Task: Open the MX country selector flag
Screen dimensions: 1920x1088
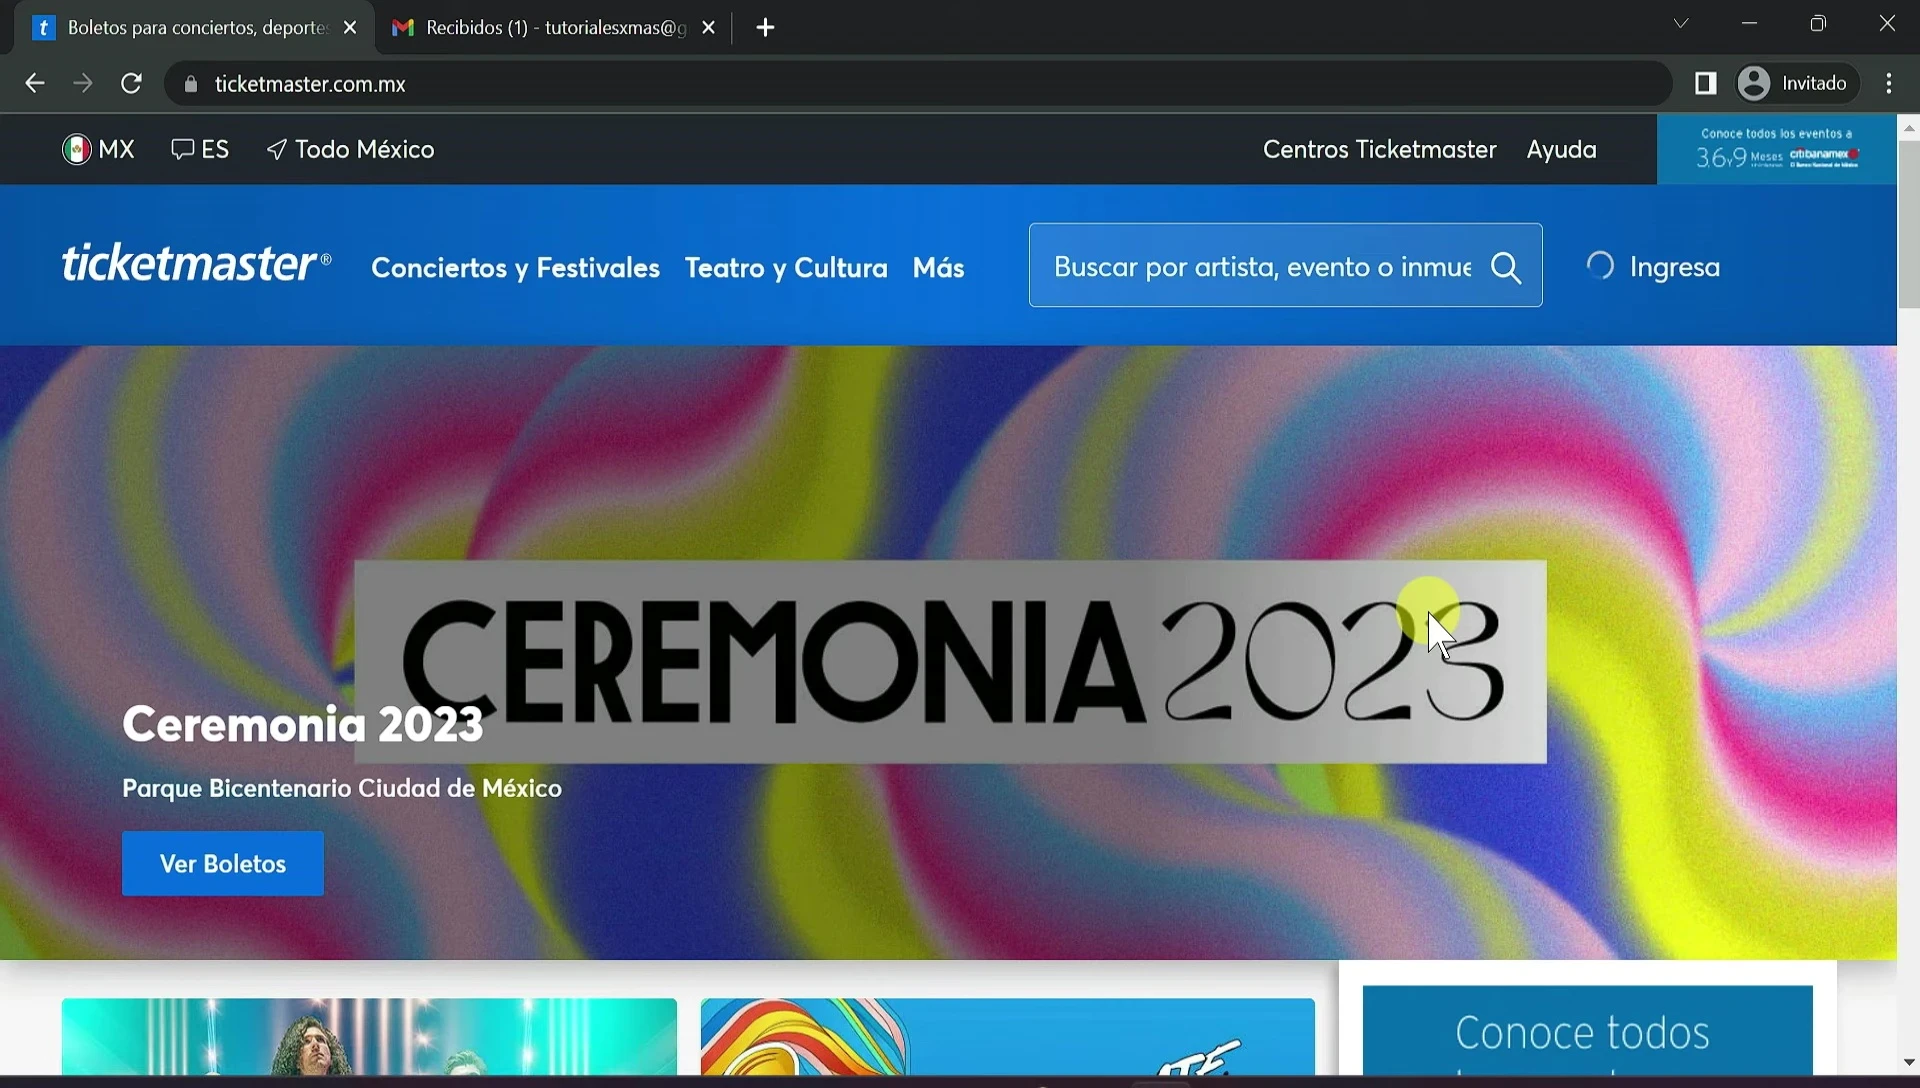Action: tap(98, 150)
